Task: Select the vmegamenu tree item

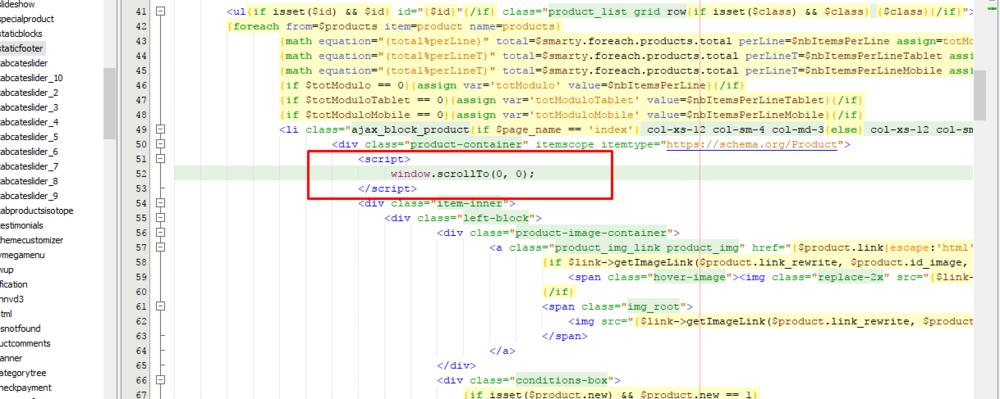Action: 23,255
